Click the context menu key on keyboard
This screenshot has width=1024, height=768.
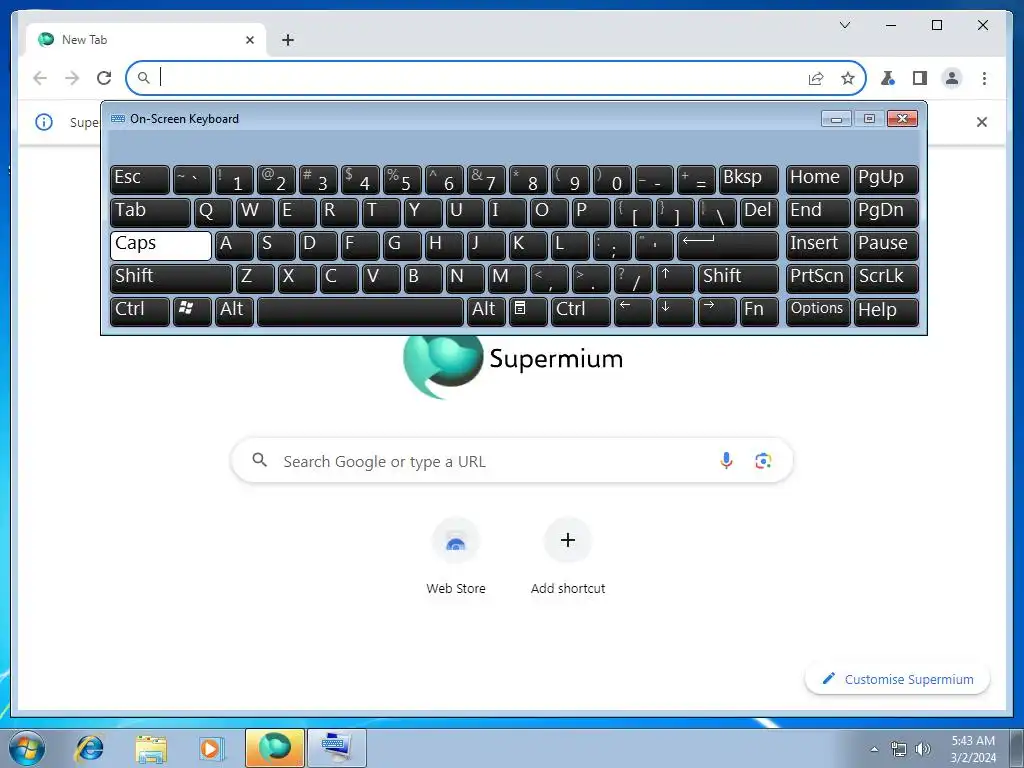528,312
